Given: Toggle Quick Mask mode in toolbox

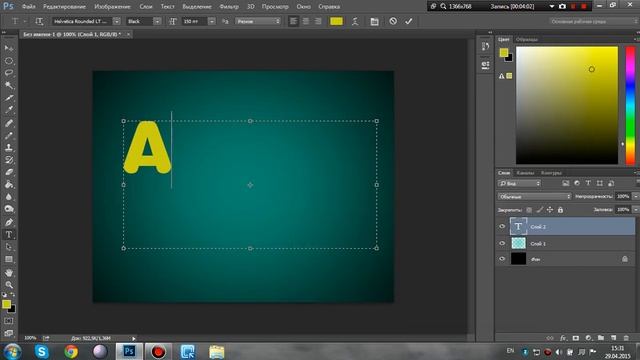Looking at the screenshot, I should (9, 321).
